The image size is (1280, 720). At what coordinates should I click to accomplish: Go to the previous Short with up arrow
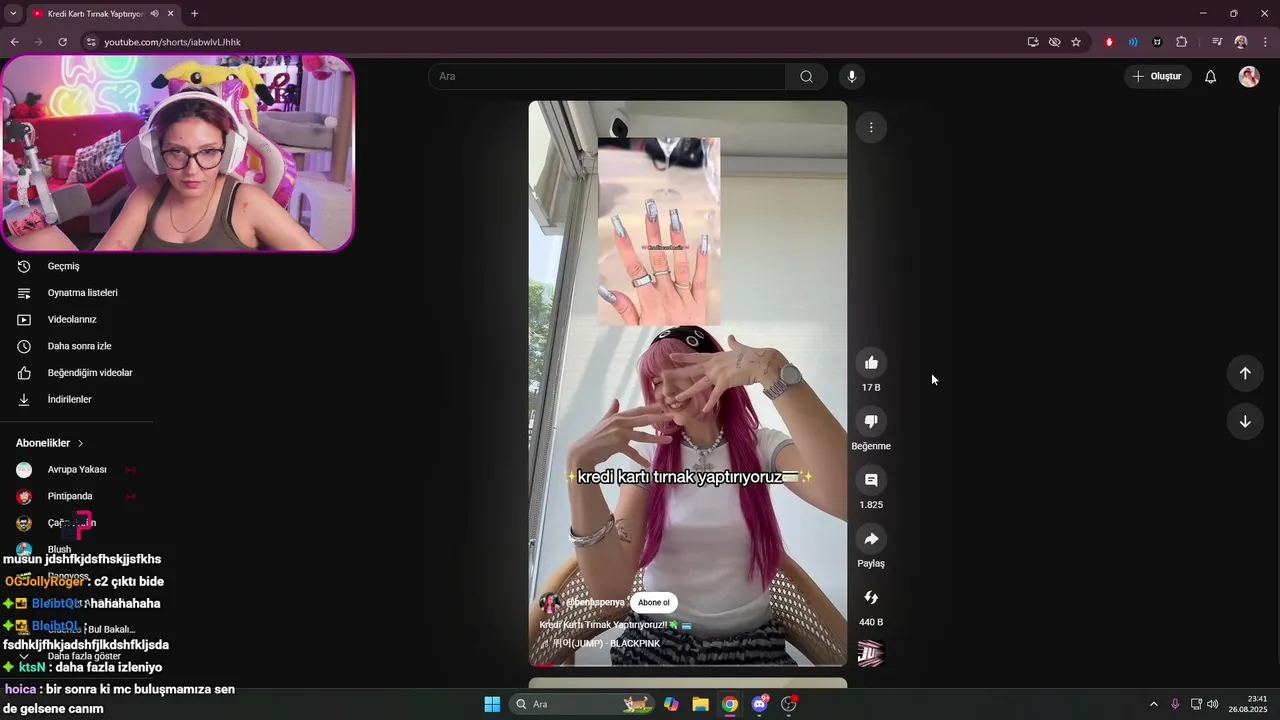pyautogui.click(x=1245, y=373)
